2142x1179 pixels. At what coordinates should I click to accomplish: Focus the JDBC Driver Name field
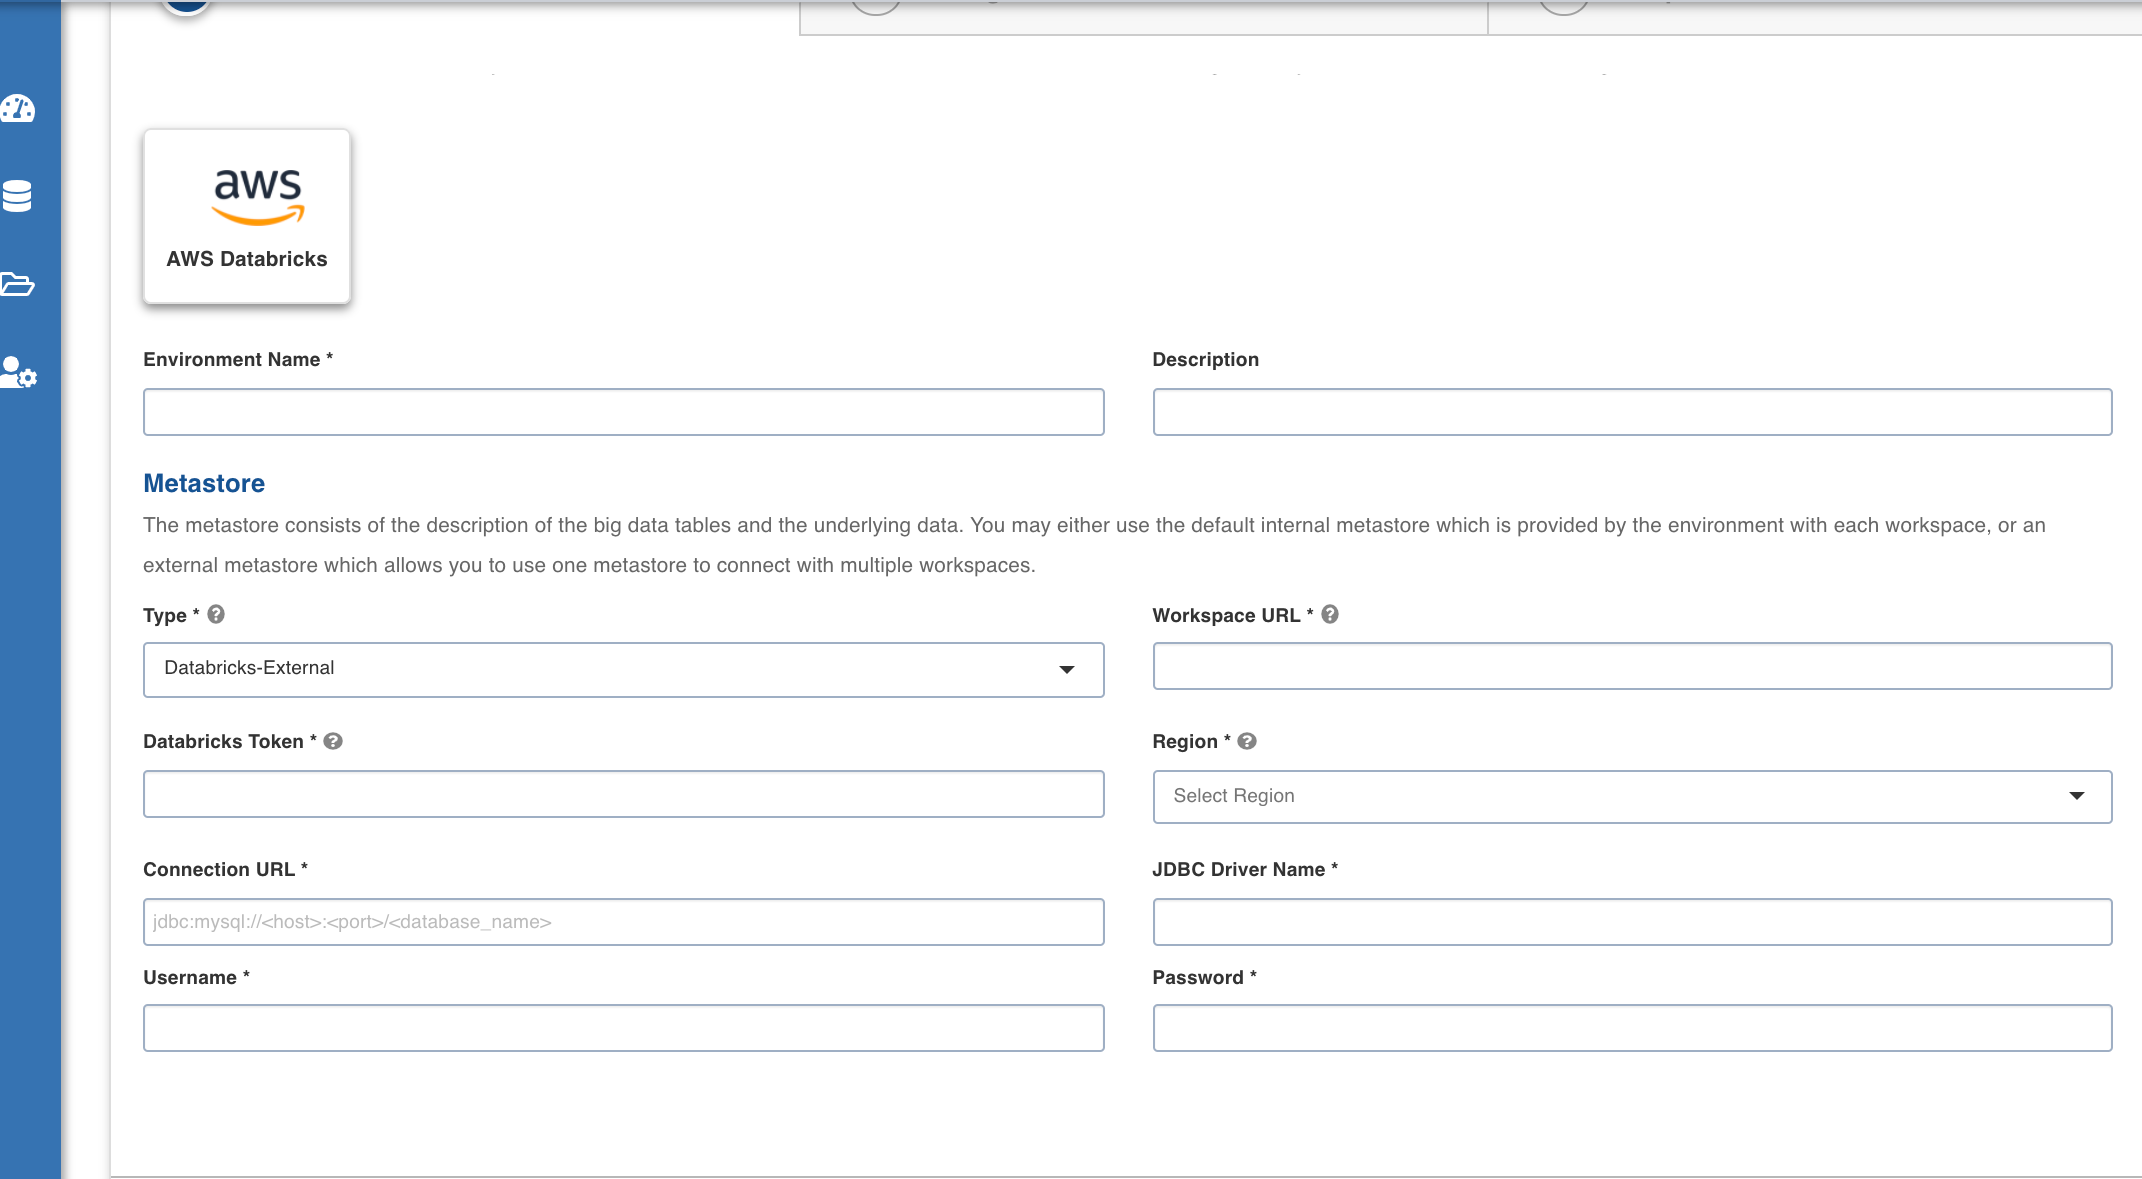tap(1632, 922)
